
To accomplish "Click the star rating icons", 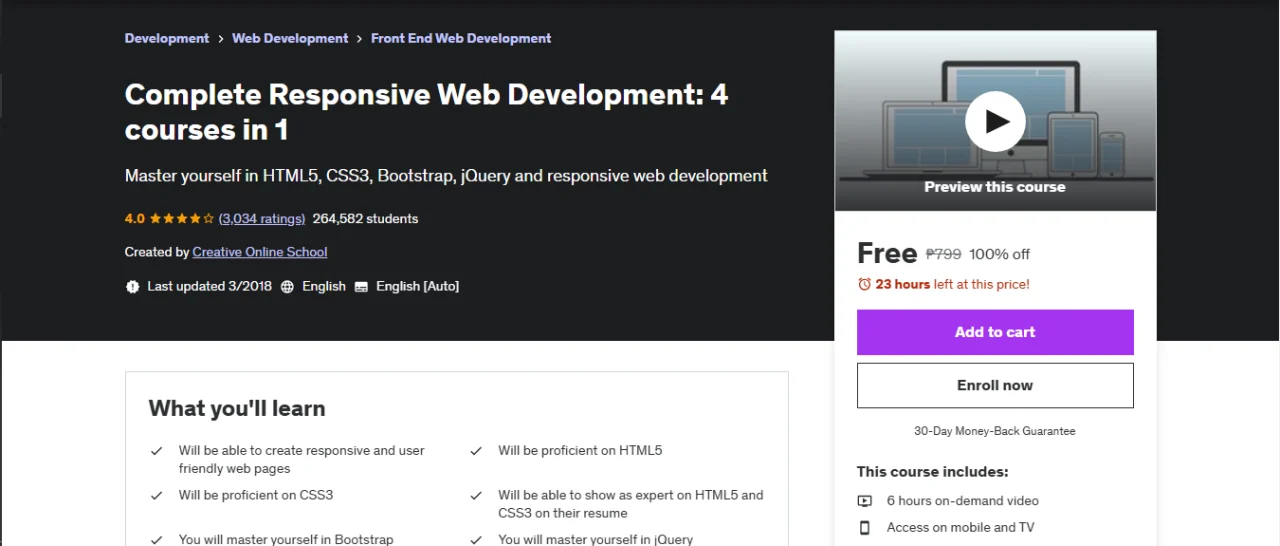I will (x=182, y=218).
